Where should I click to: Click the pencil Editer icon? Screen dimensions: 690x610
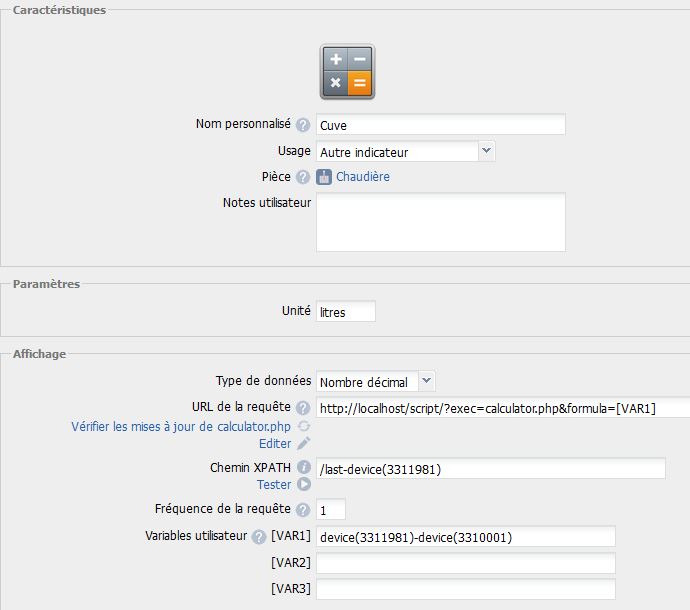(304, 443)
